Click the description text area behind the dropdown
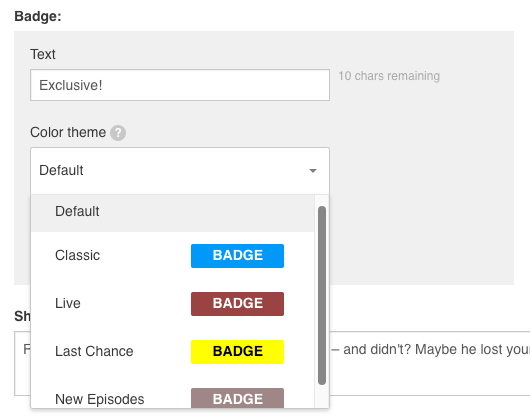 coord(429,363)
